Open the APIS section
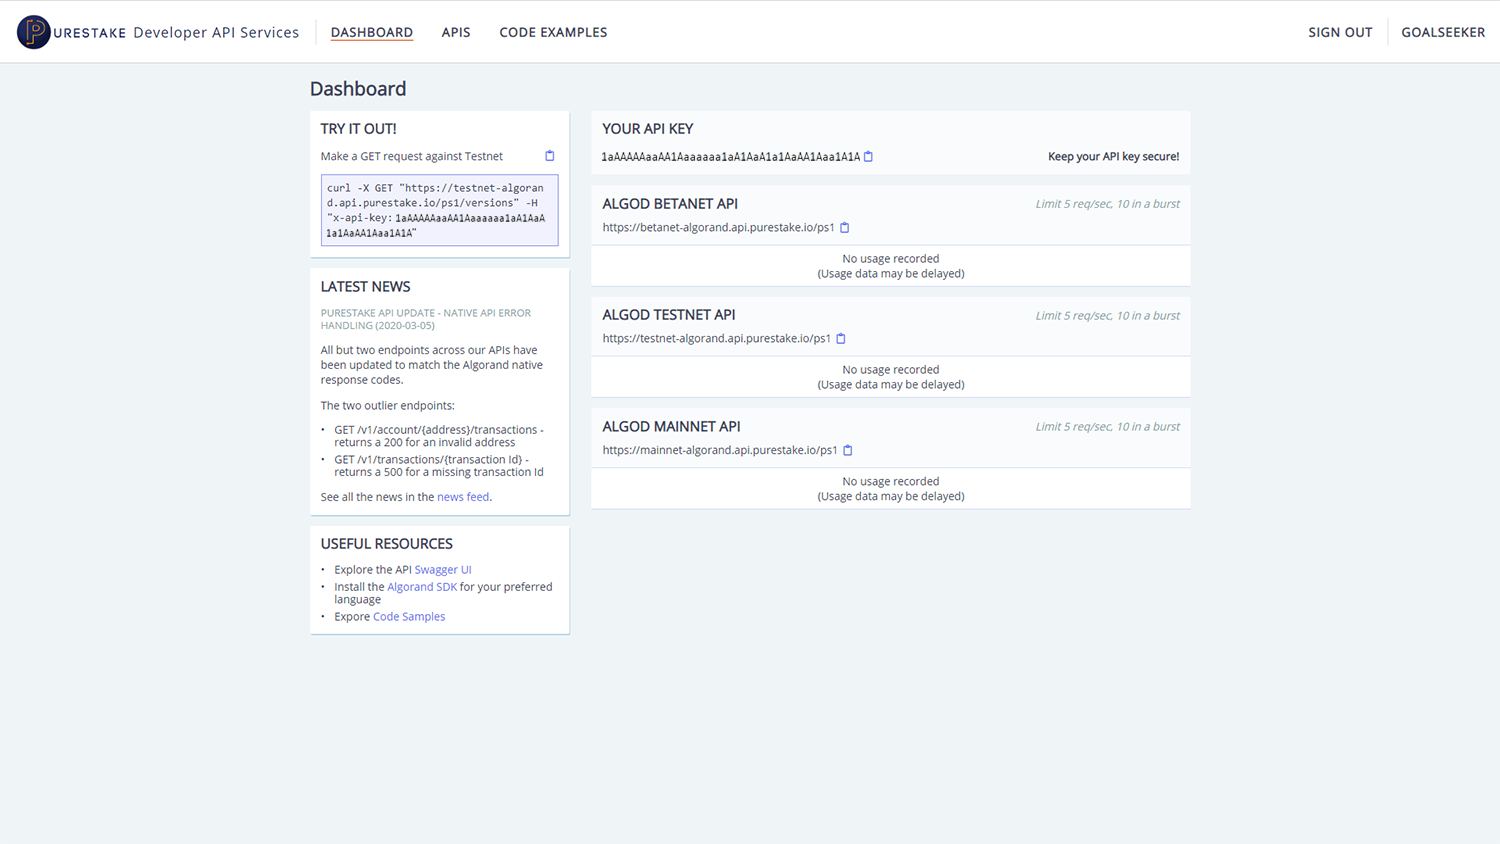 coord(456,32)
